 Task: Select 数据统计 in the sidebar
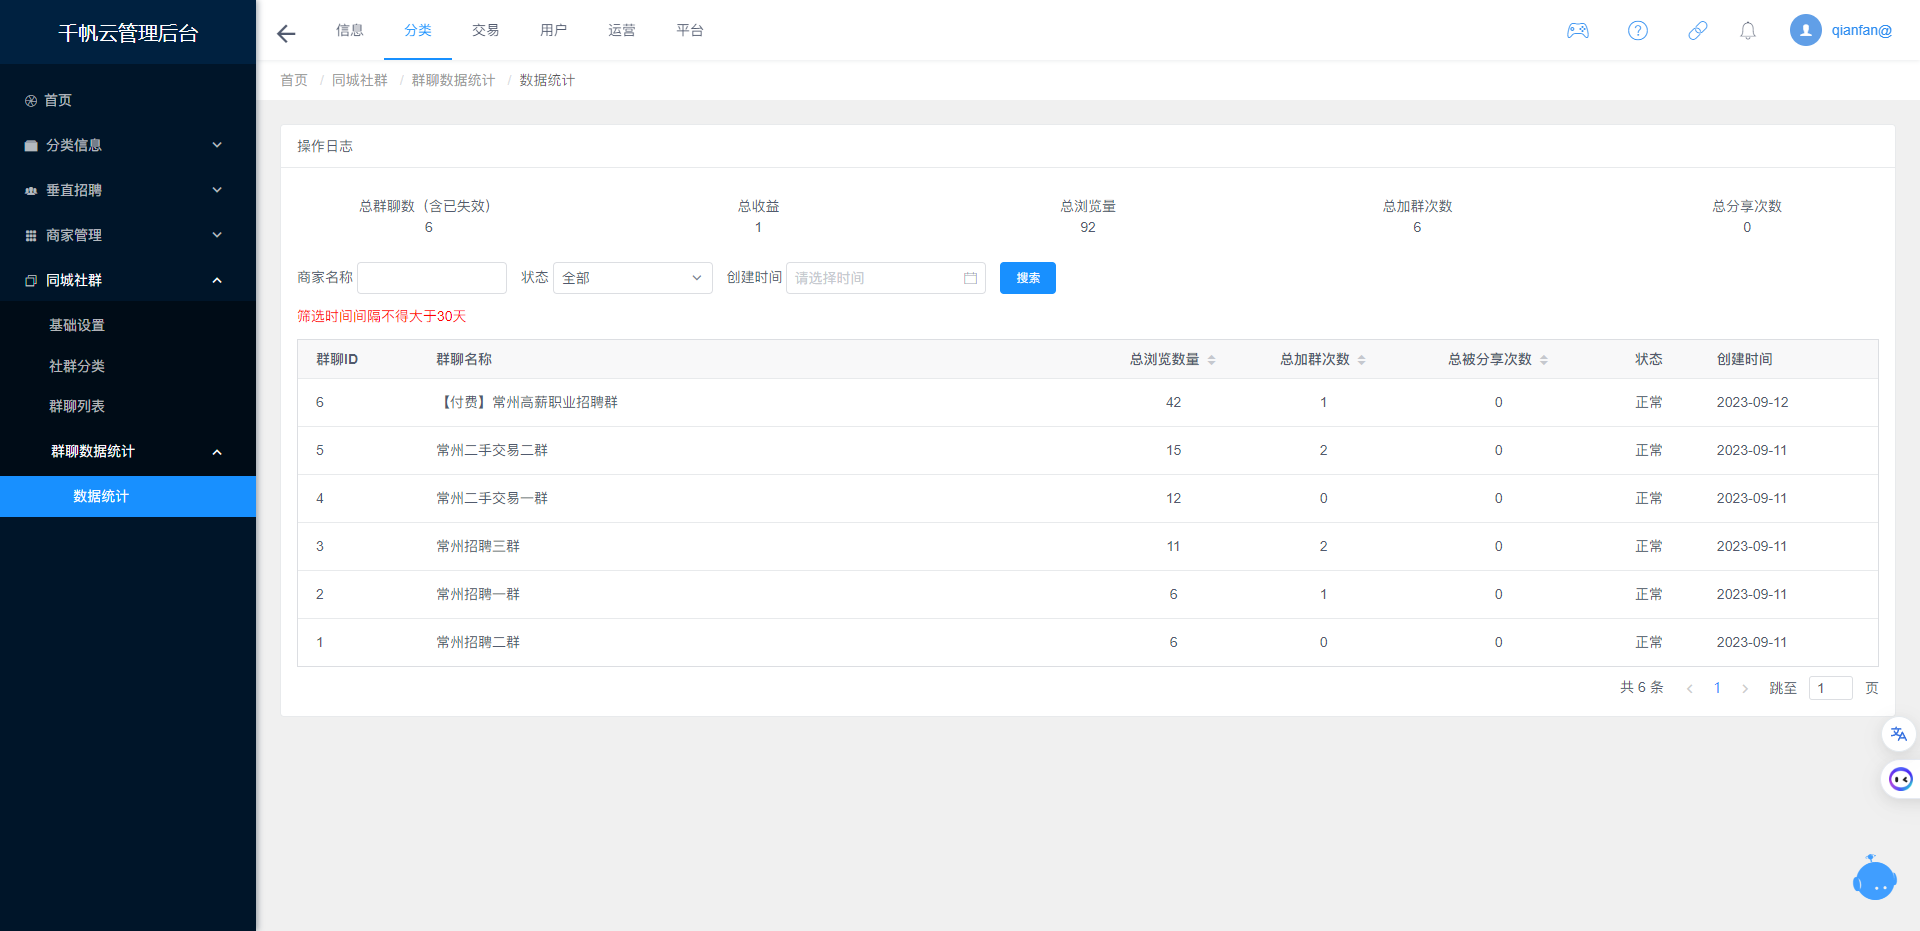128,496
